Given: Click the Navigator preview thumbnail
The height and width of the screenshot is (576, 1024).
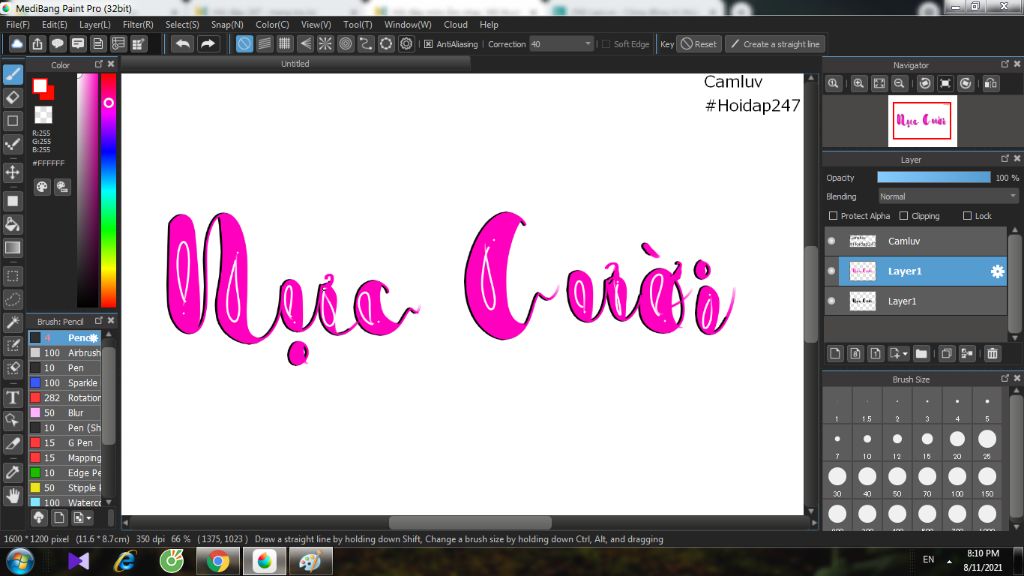Looking at the screenshot, I should (x=922, y=121).
